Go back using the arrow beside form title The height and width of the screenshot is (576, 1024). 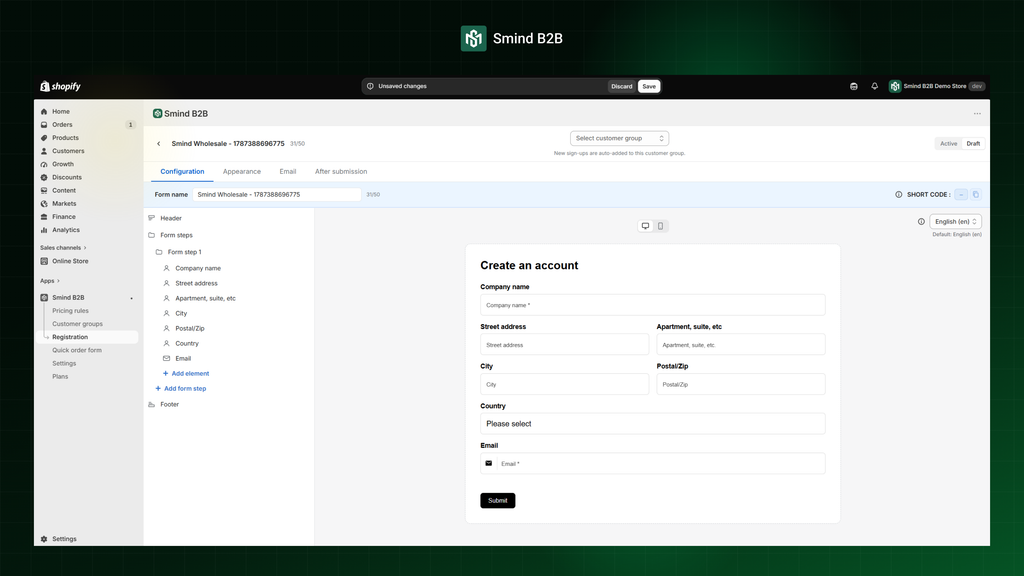coord(159,144)
